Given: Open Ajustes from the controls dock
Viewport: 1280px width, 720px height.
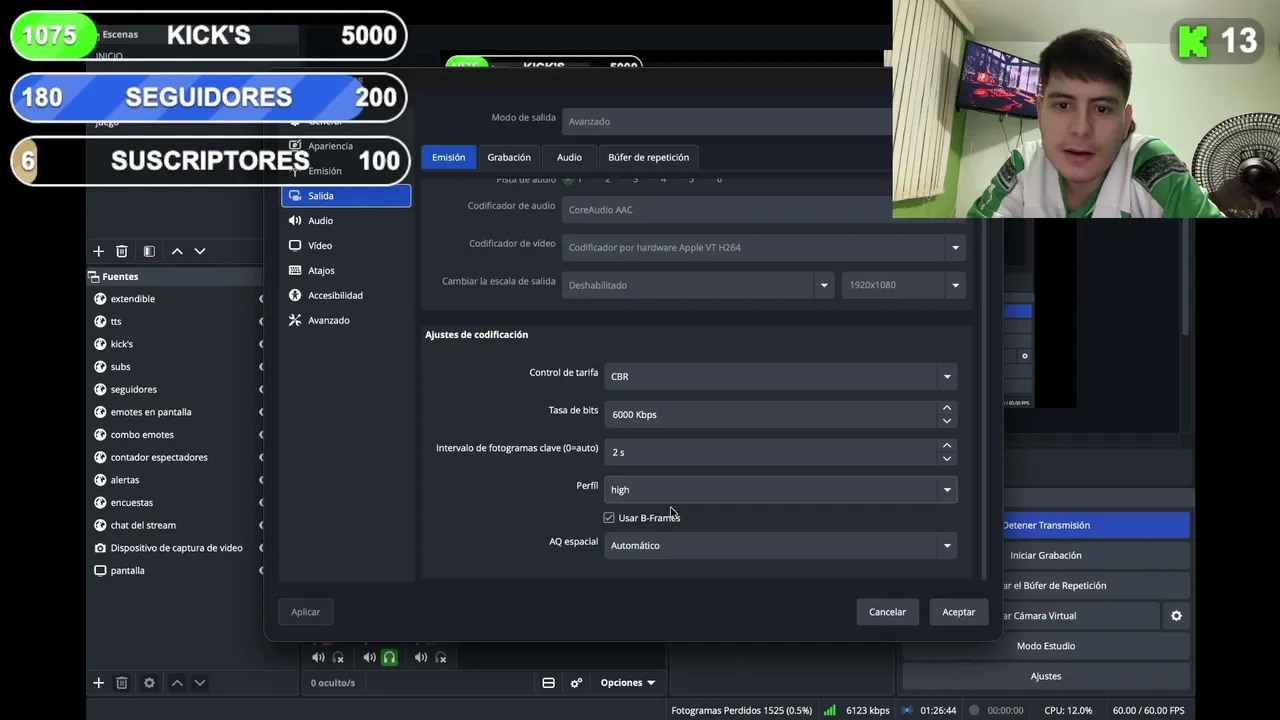Looking at the screenshot, I should (1046, 676).
